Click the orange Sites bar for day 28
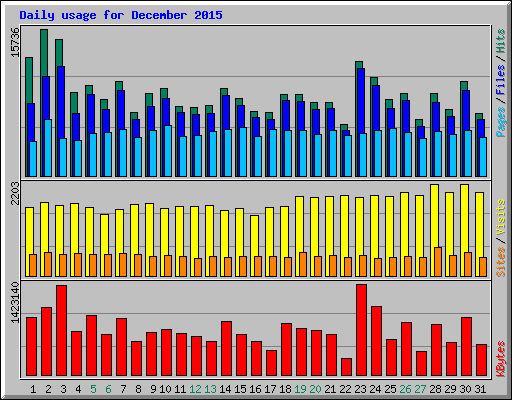 pos(438,262)
